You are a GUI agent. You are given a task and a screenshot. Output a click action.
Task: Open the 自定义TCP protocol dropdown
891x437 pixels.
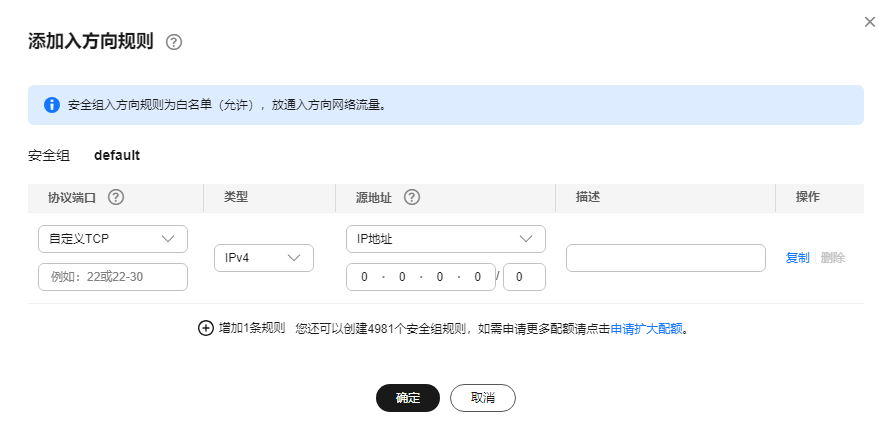113,238
